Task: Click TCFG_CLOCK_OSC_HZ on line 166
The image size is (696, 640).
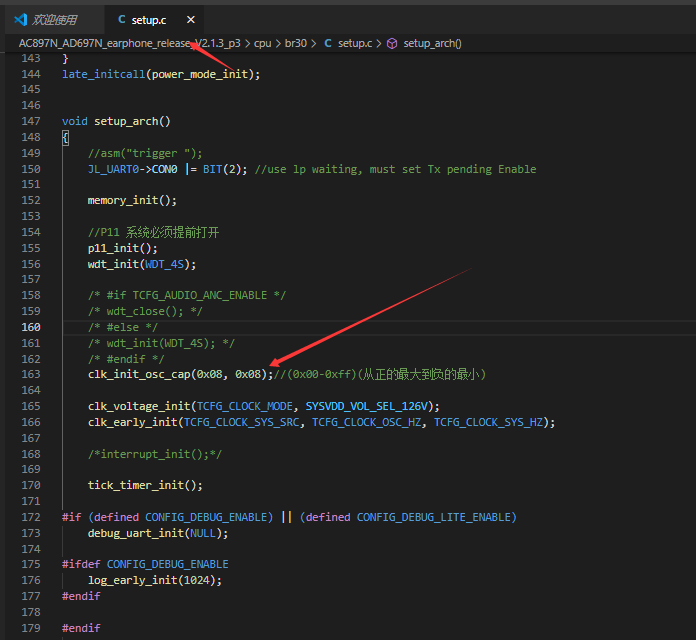Action: 366,422
